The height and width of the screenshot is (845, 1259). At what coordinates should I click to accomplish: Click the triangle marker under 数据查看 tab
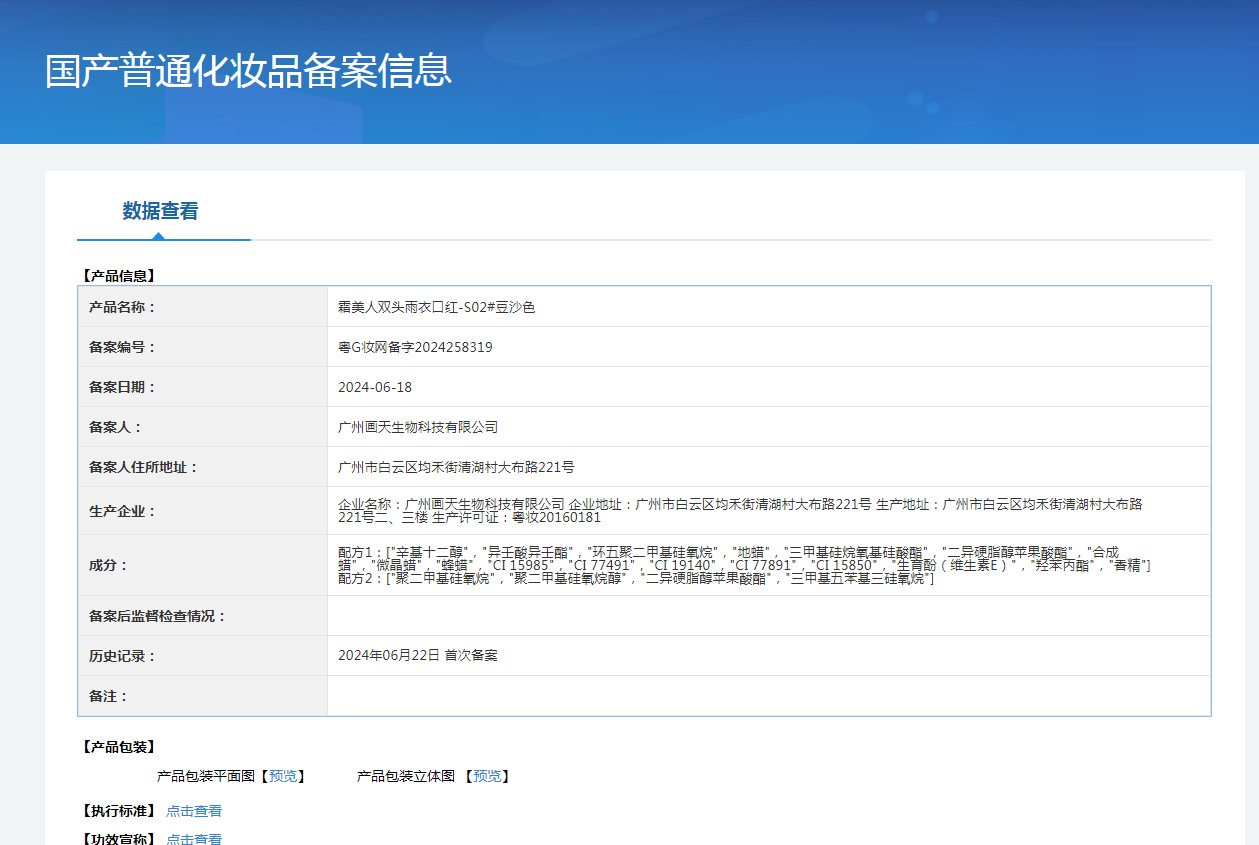point(158,236)
